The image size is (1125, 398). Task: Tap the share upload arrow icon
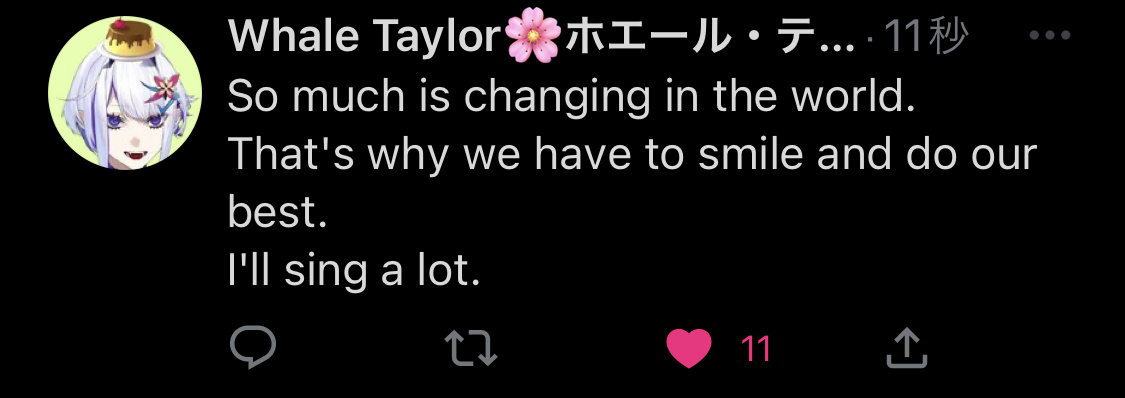click(x=907, y=347)
